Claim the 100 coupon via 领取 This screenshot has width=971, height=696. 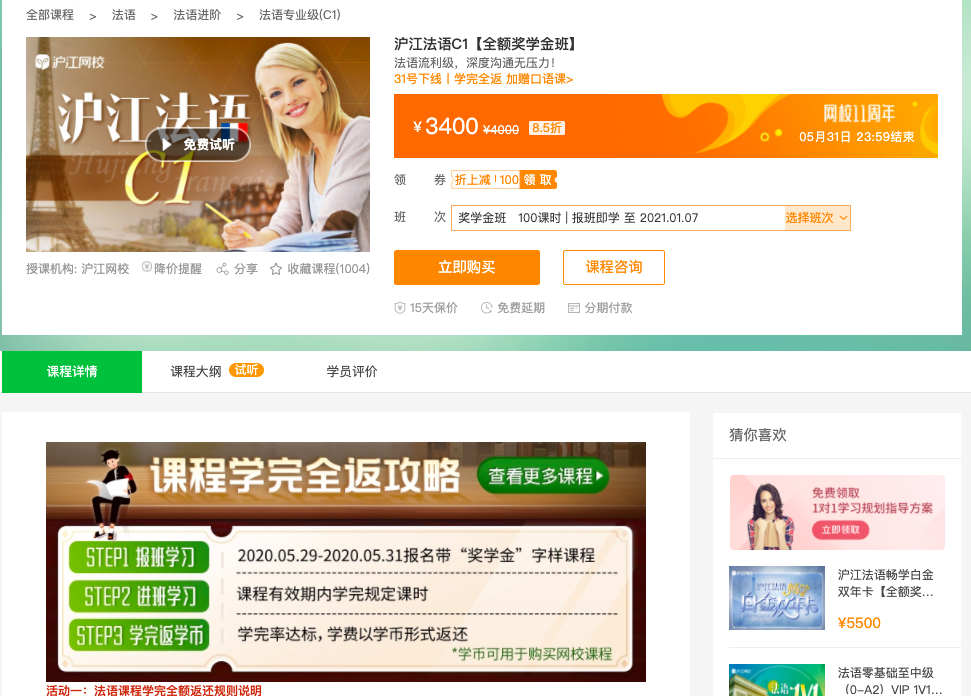[538, 180]
